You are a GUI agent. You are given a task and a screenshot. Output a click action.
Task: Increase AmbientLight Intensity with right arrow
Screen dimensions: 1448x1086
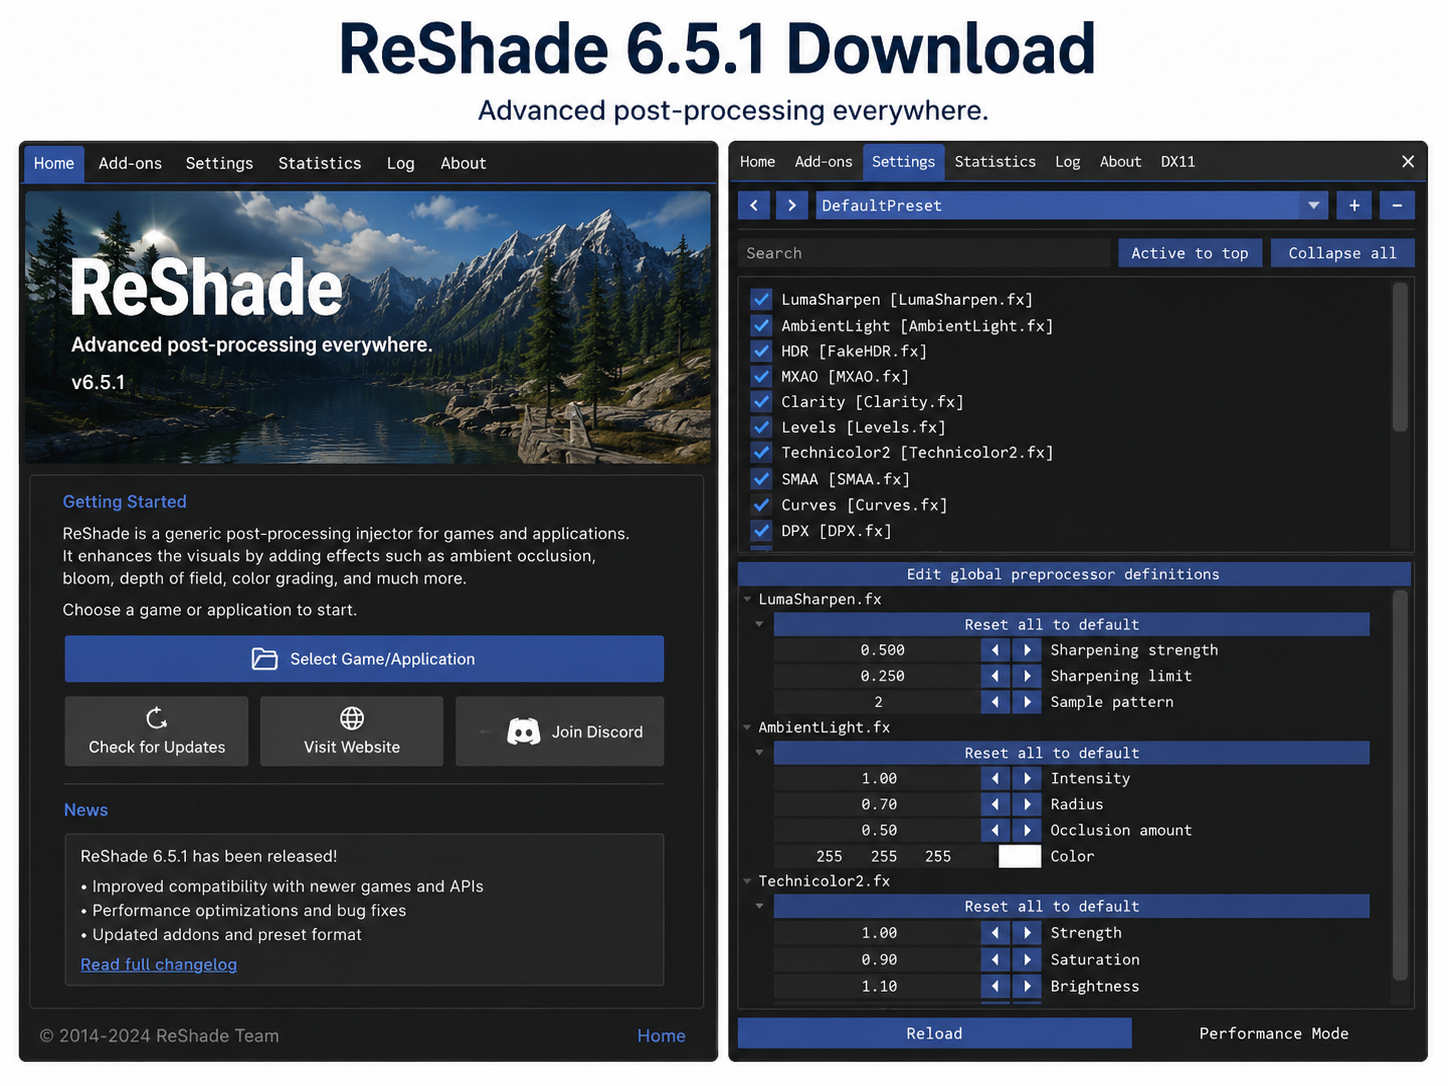click(1027, 778)
